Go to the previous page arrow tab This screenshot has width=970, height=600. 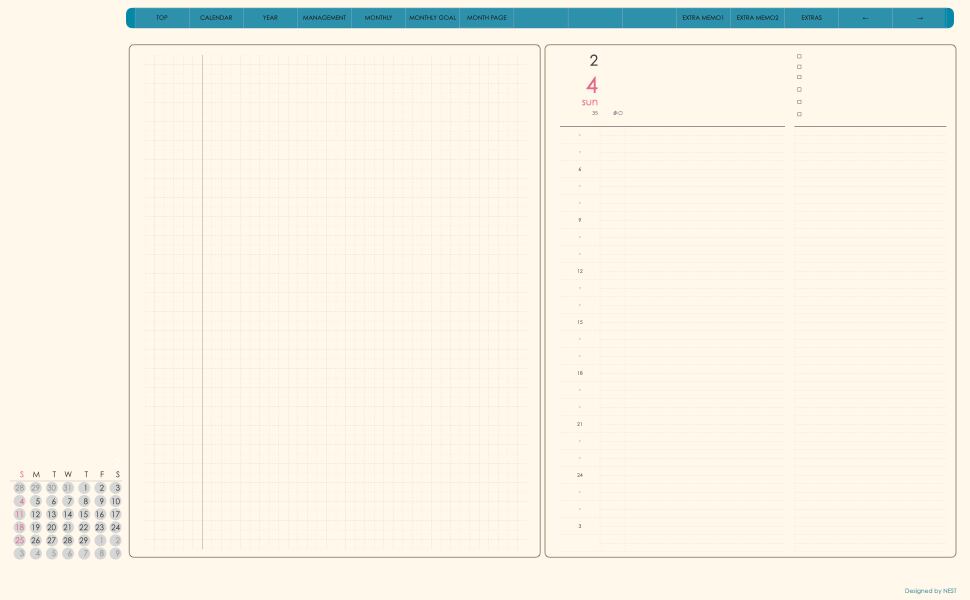[865, 18]
